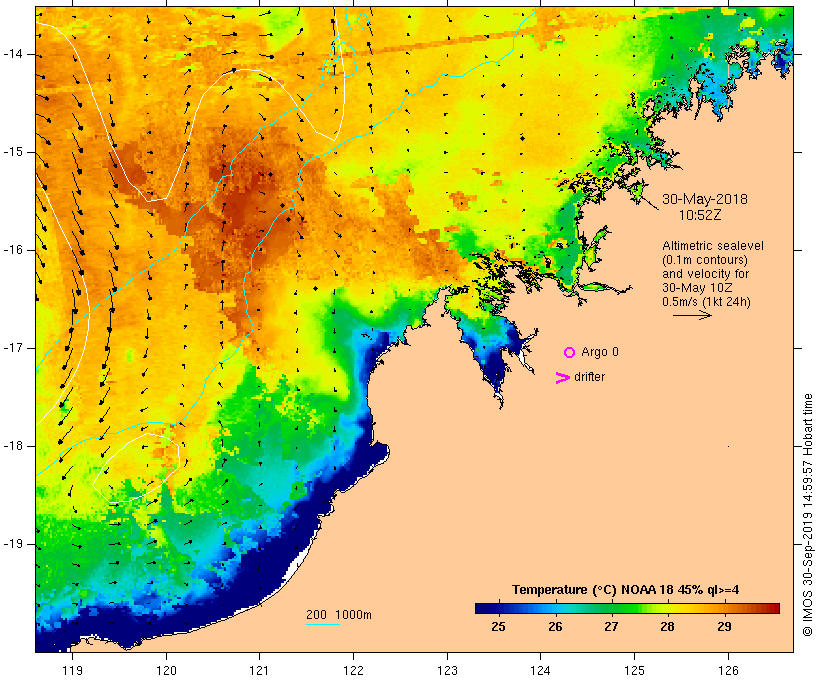Click the '30-May 10Z' text line
Screen dimensions: 820x680
click(x=697, y=288)
